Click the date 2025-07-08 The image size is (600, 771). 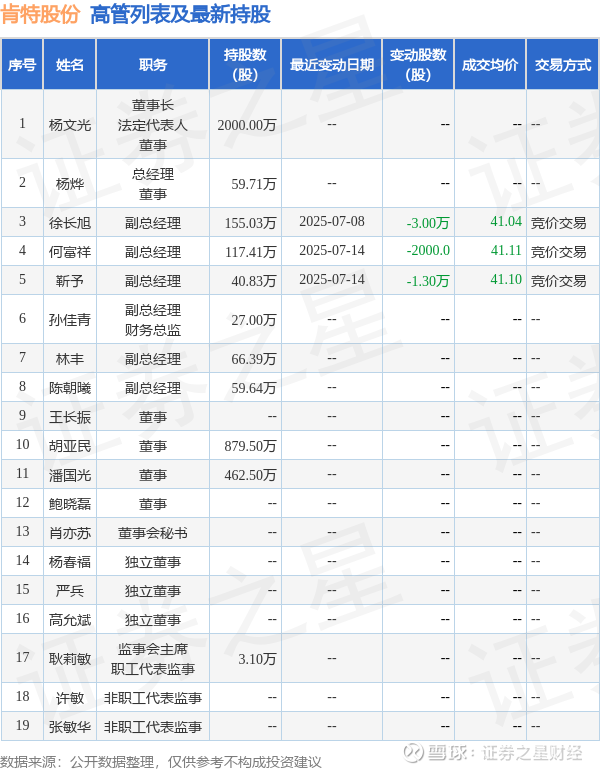pyautogui.click(x=332, y=221)
